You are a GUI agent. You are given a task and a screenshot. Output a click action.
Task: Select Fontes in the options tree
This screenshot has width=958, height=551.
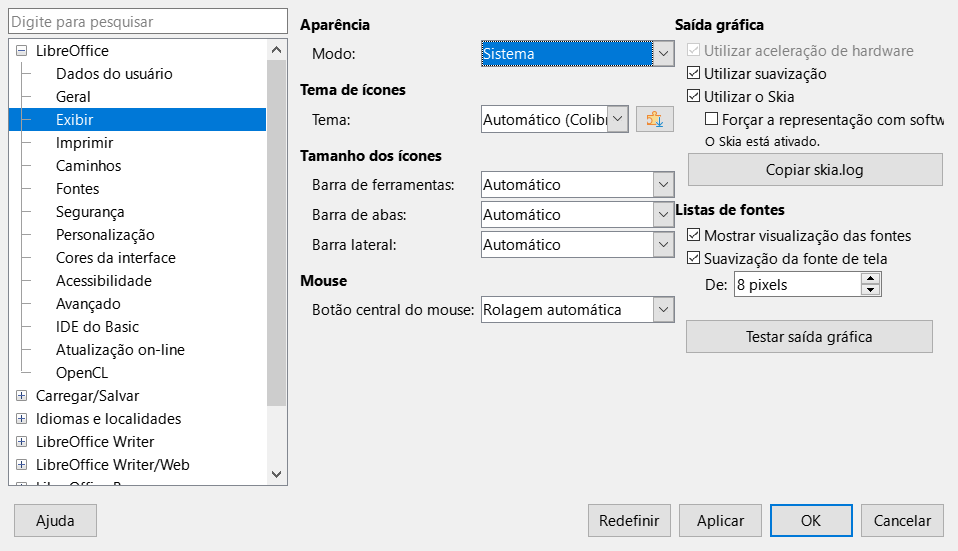click(x=78, y=189)
